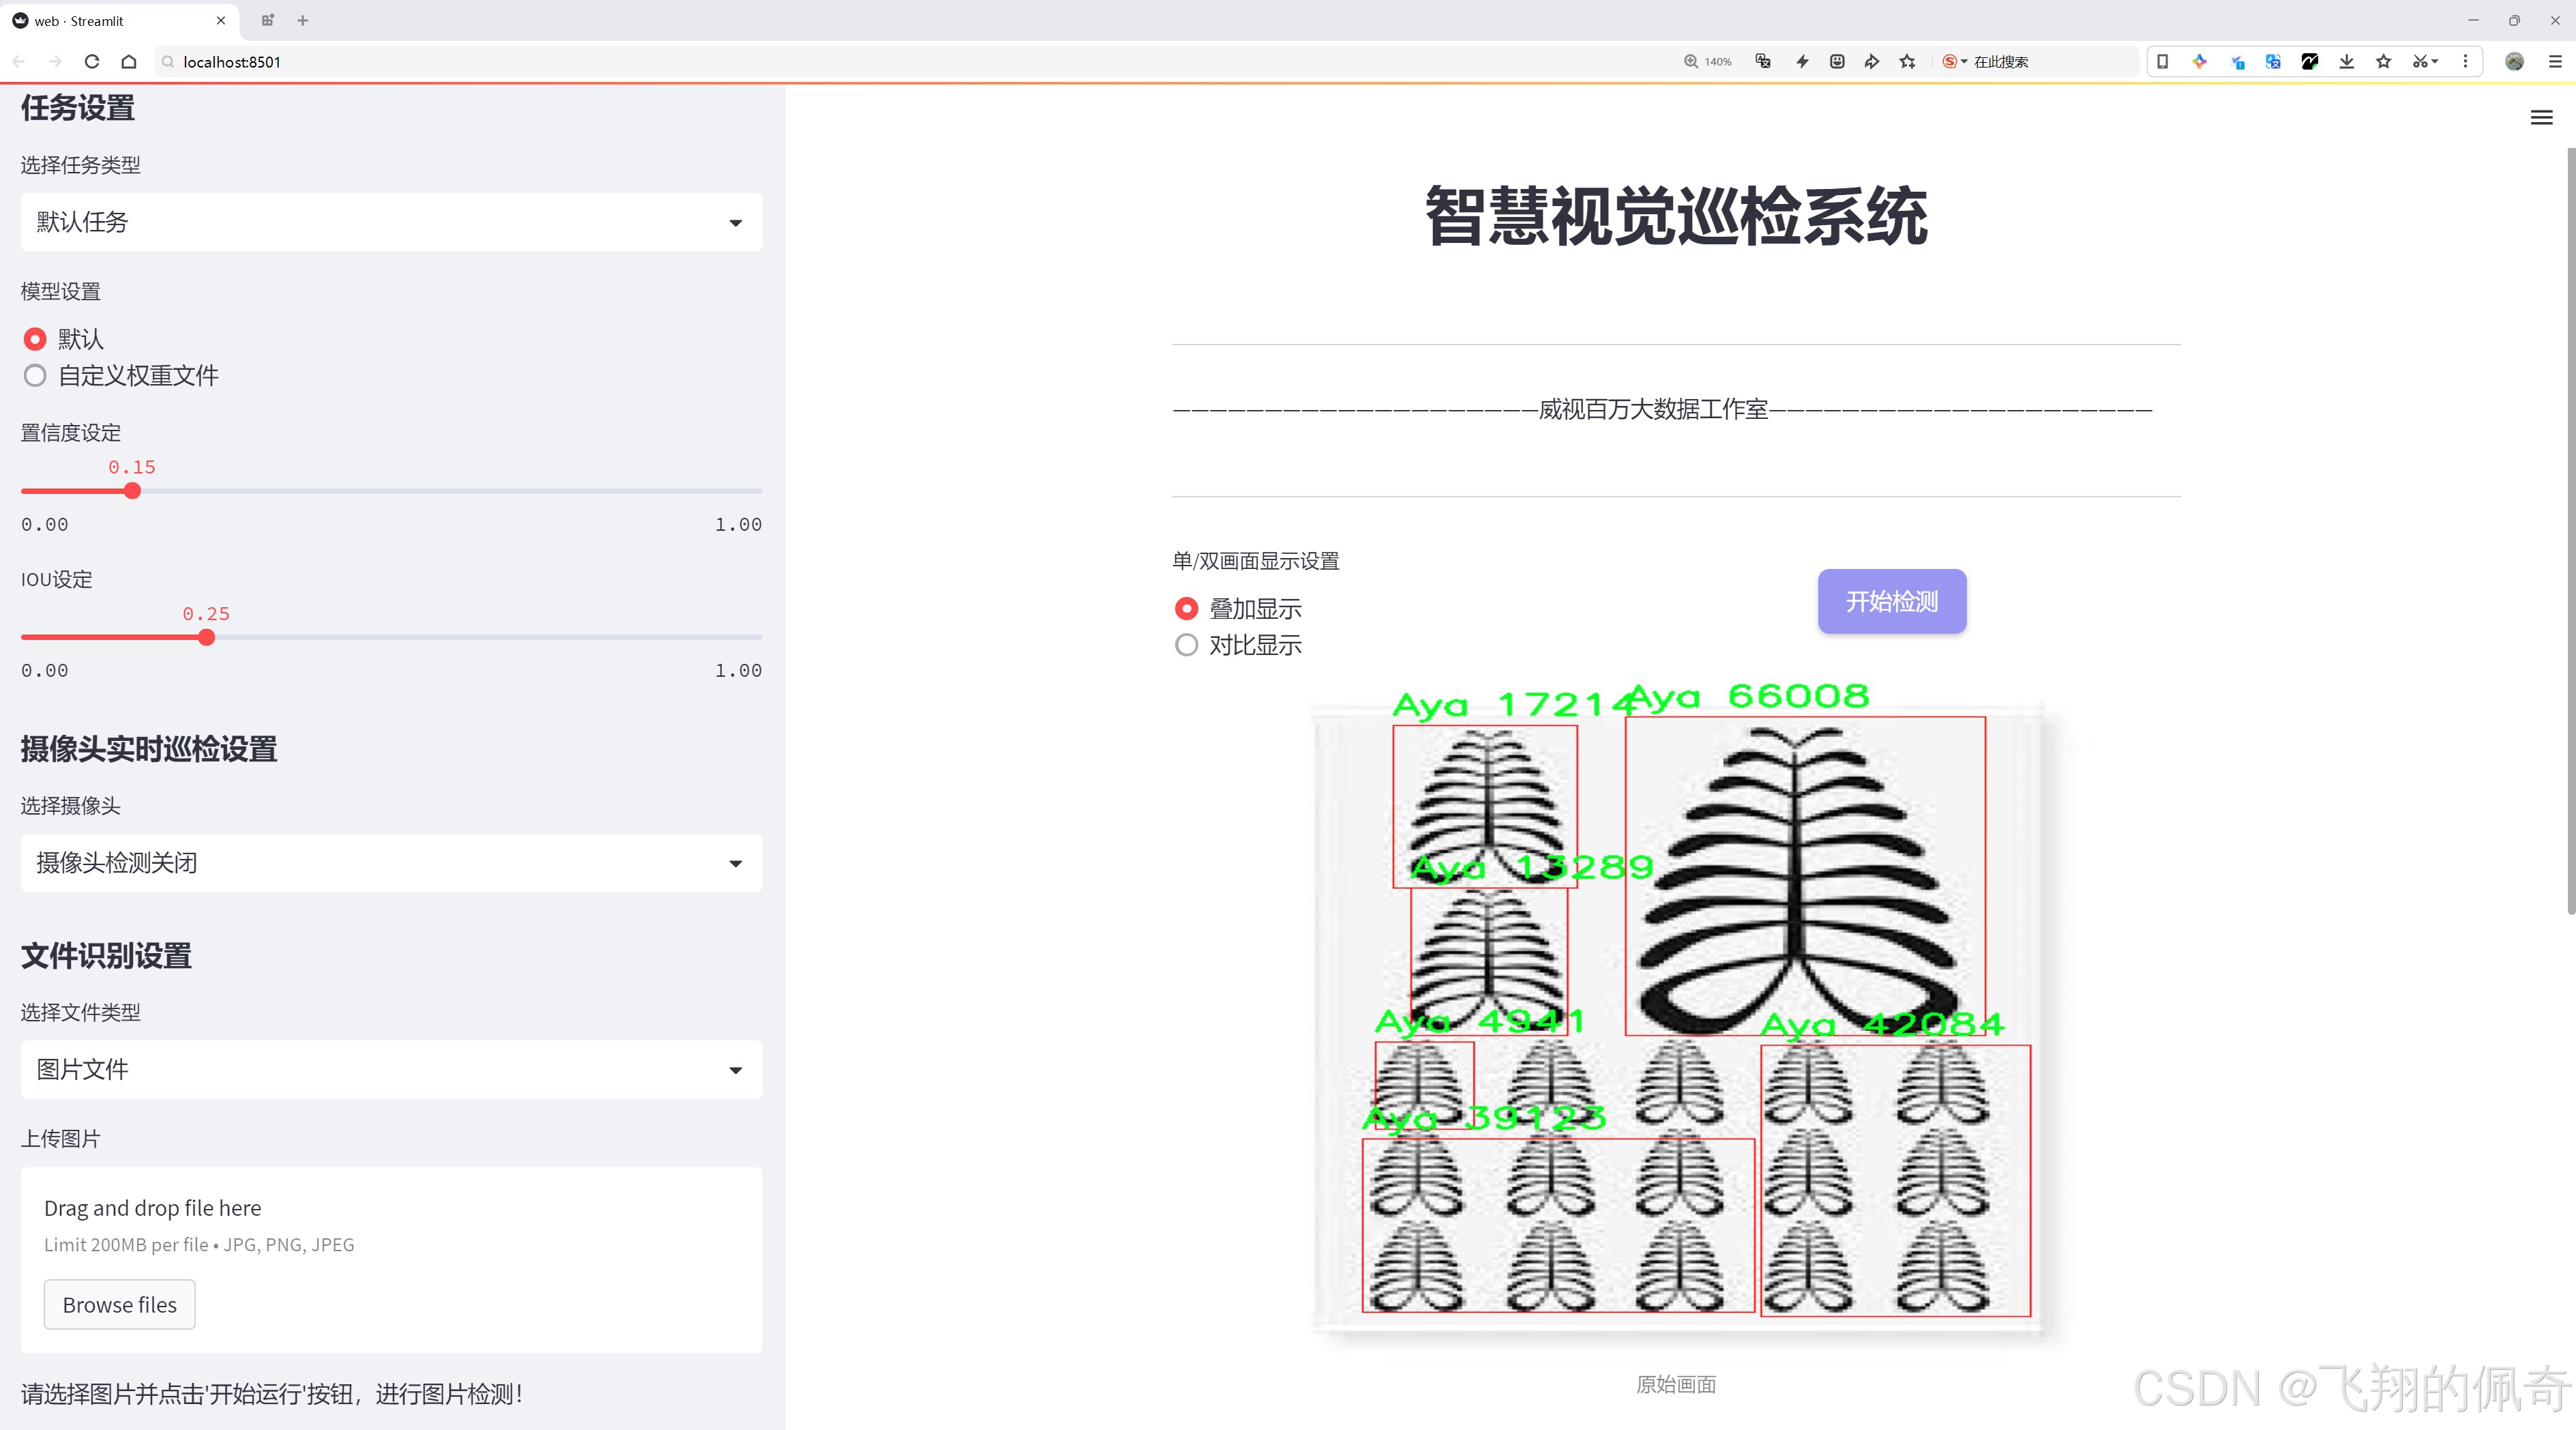Expand the 摄像头检测关闭 camera dropdown

pyautogui.click(x=391, y=862)
